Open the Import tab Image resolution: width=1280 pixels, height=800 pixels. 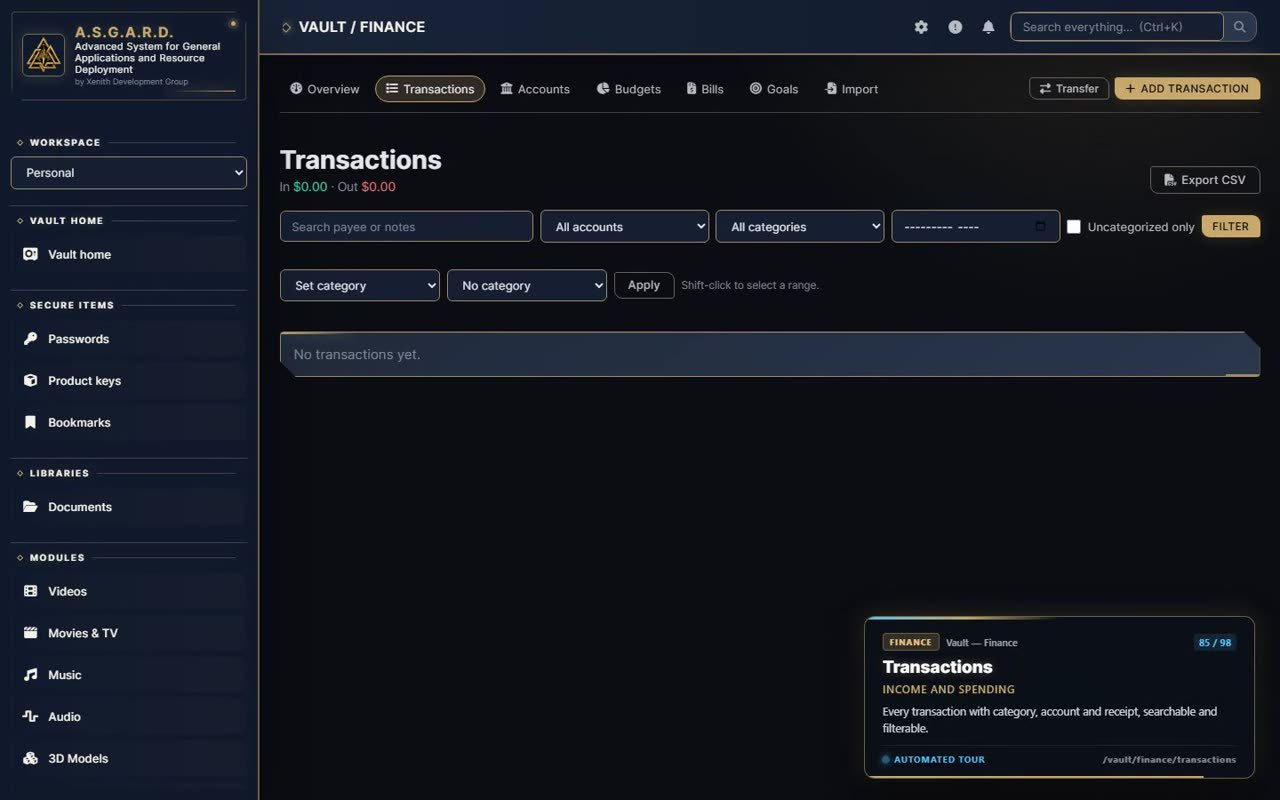(x=851, y=89)
